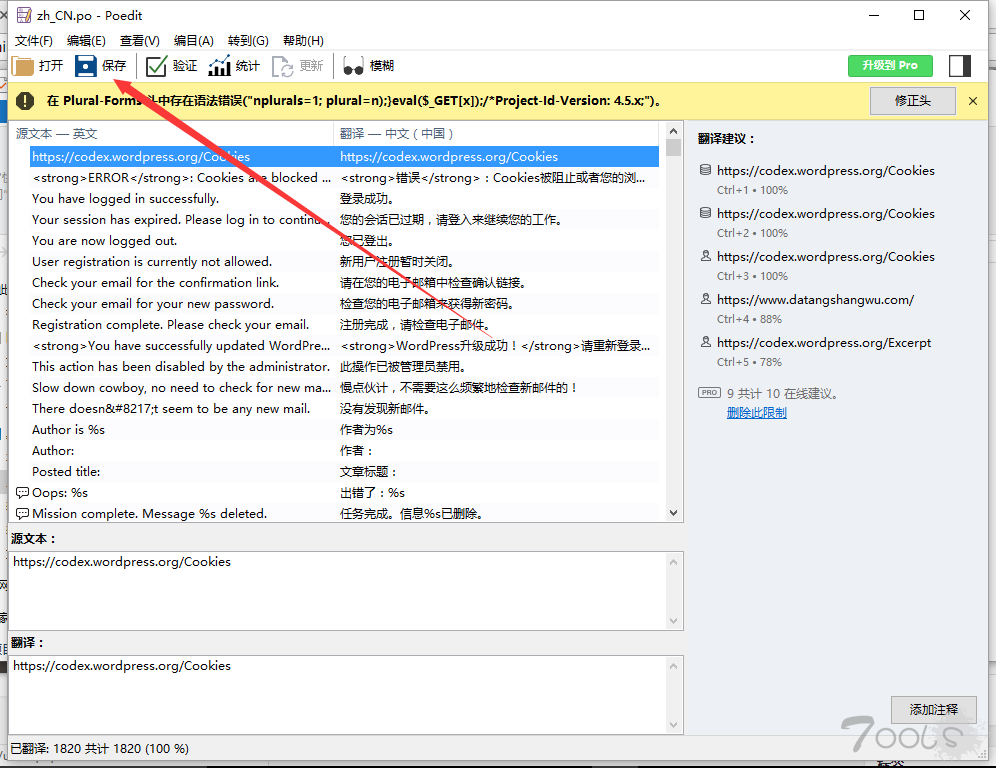Click the 添加注释 add comment button
Image resolution: width=996 pixels, height=768 pixels.
(933, 710)
